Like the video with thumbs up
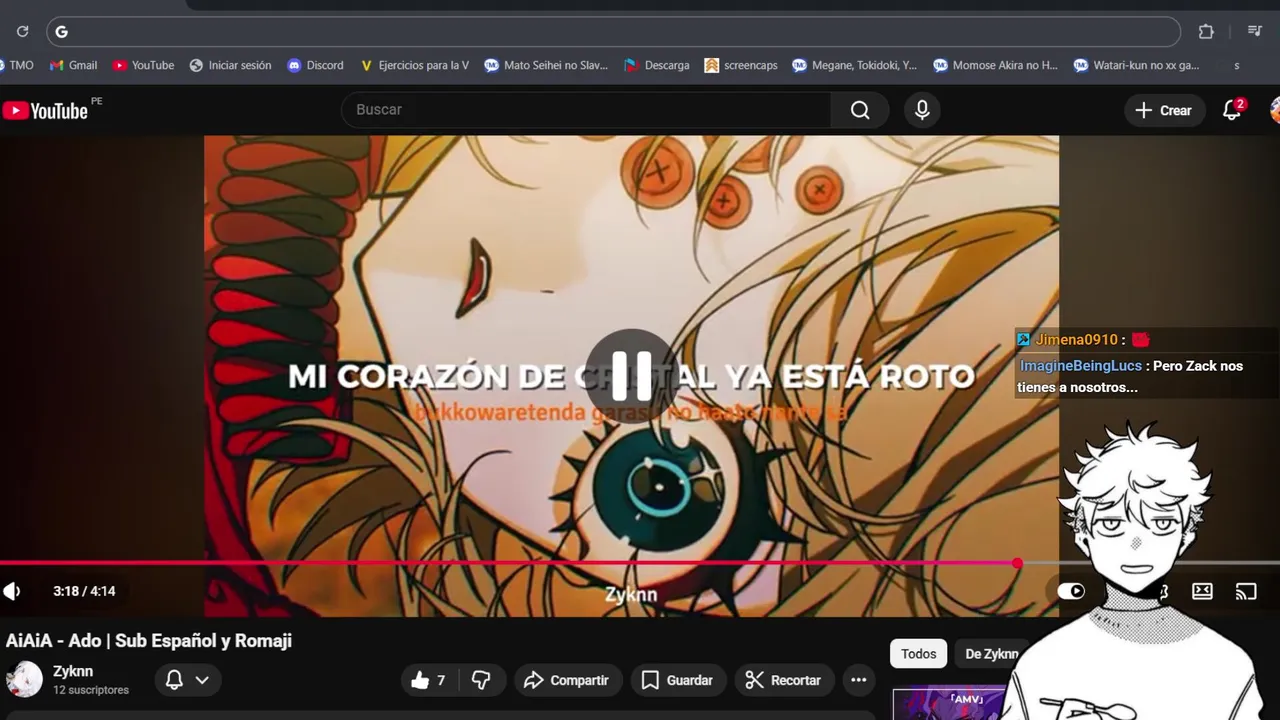1280x720 pixels. coord(429,680)
